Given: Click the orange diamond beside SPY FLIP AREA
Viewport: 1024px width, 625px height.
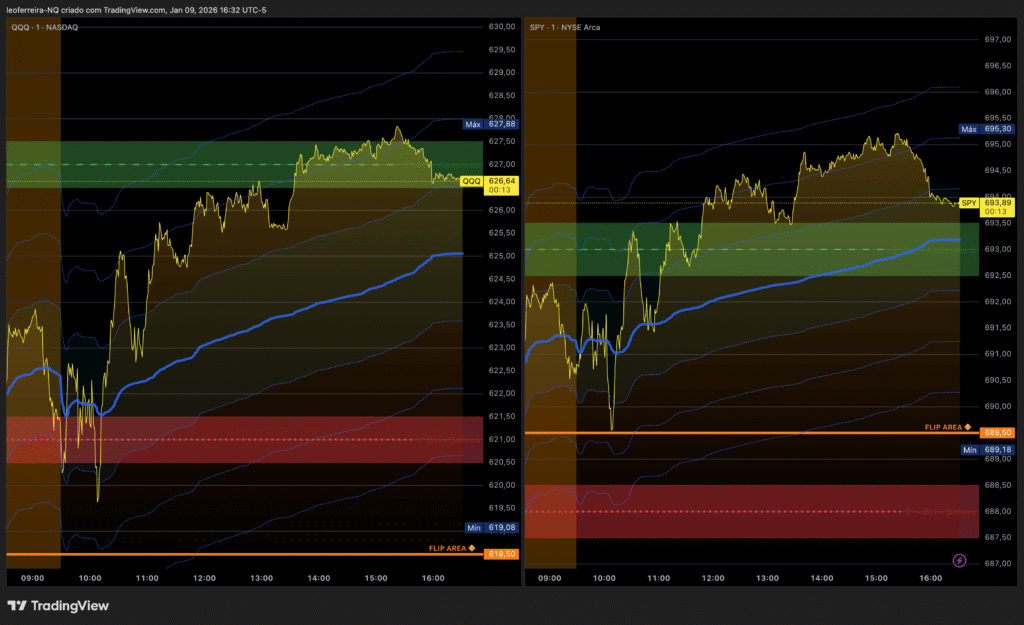Looking at the screenshot, I should 967,426.
